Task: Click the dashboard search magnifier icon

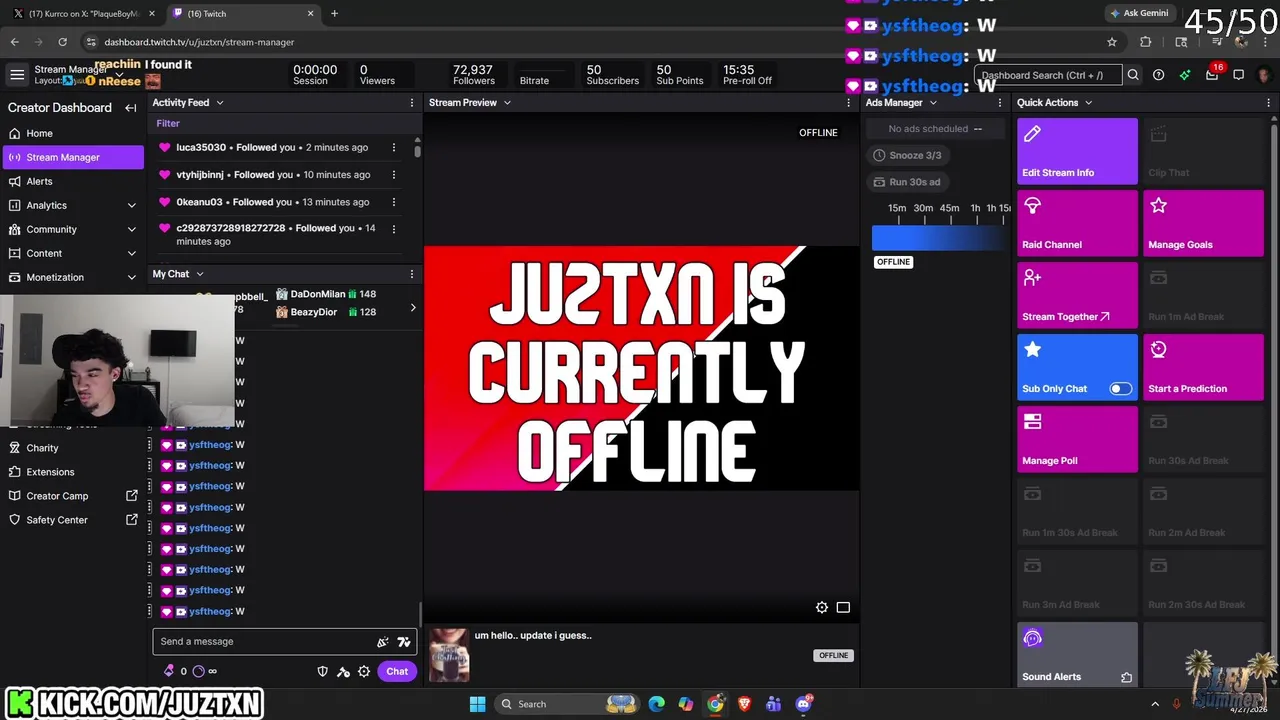Action: pyautogui.click(x=1133, y=75)
